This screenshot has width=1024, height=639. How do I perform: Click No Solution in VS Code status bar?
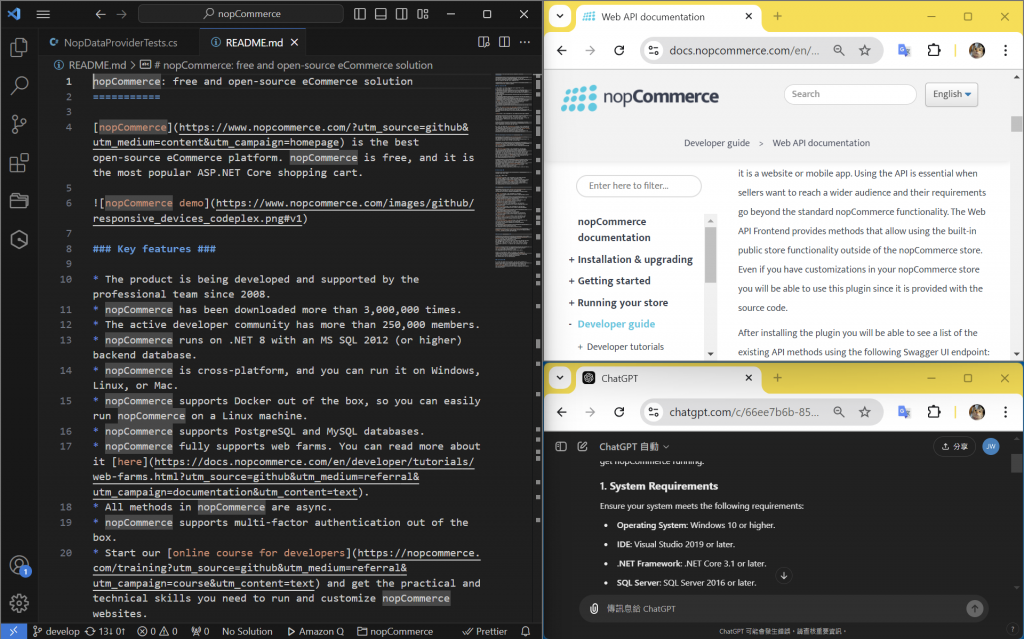click(x=247, y=631)
